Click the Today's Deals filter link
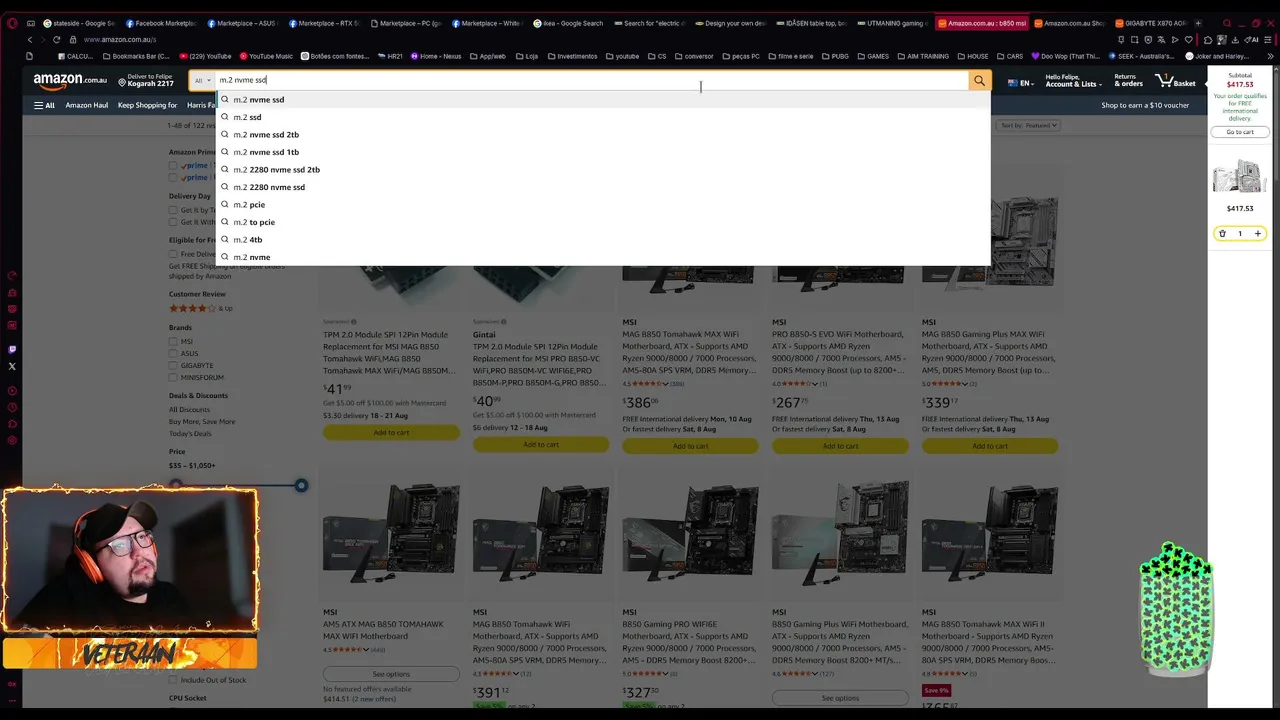The height and width of the screenshot is (720, 1280). [x=190, y=434]
